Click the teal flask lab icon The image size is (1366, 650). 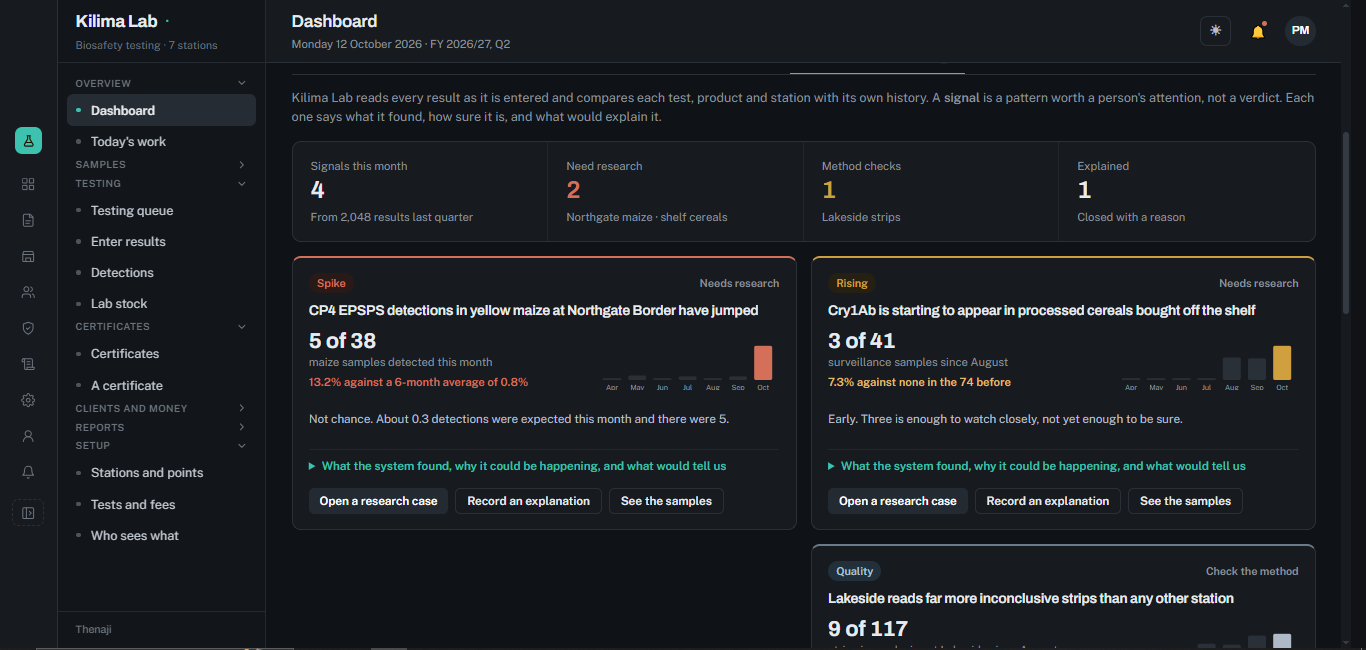tap(28, 141)
